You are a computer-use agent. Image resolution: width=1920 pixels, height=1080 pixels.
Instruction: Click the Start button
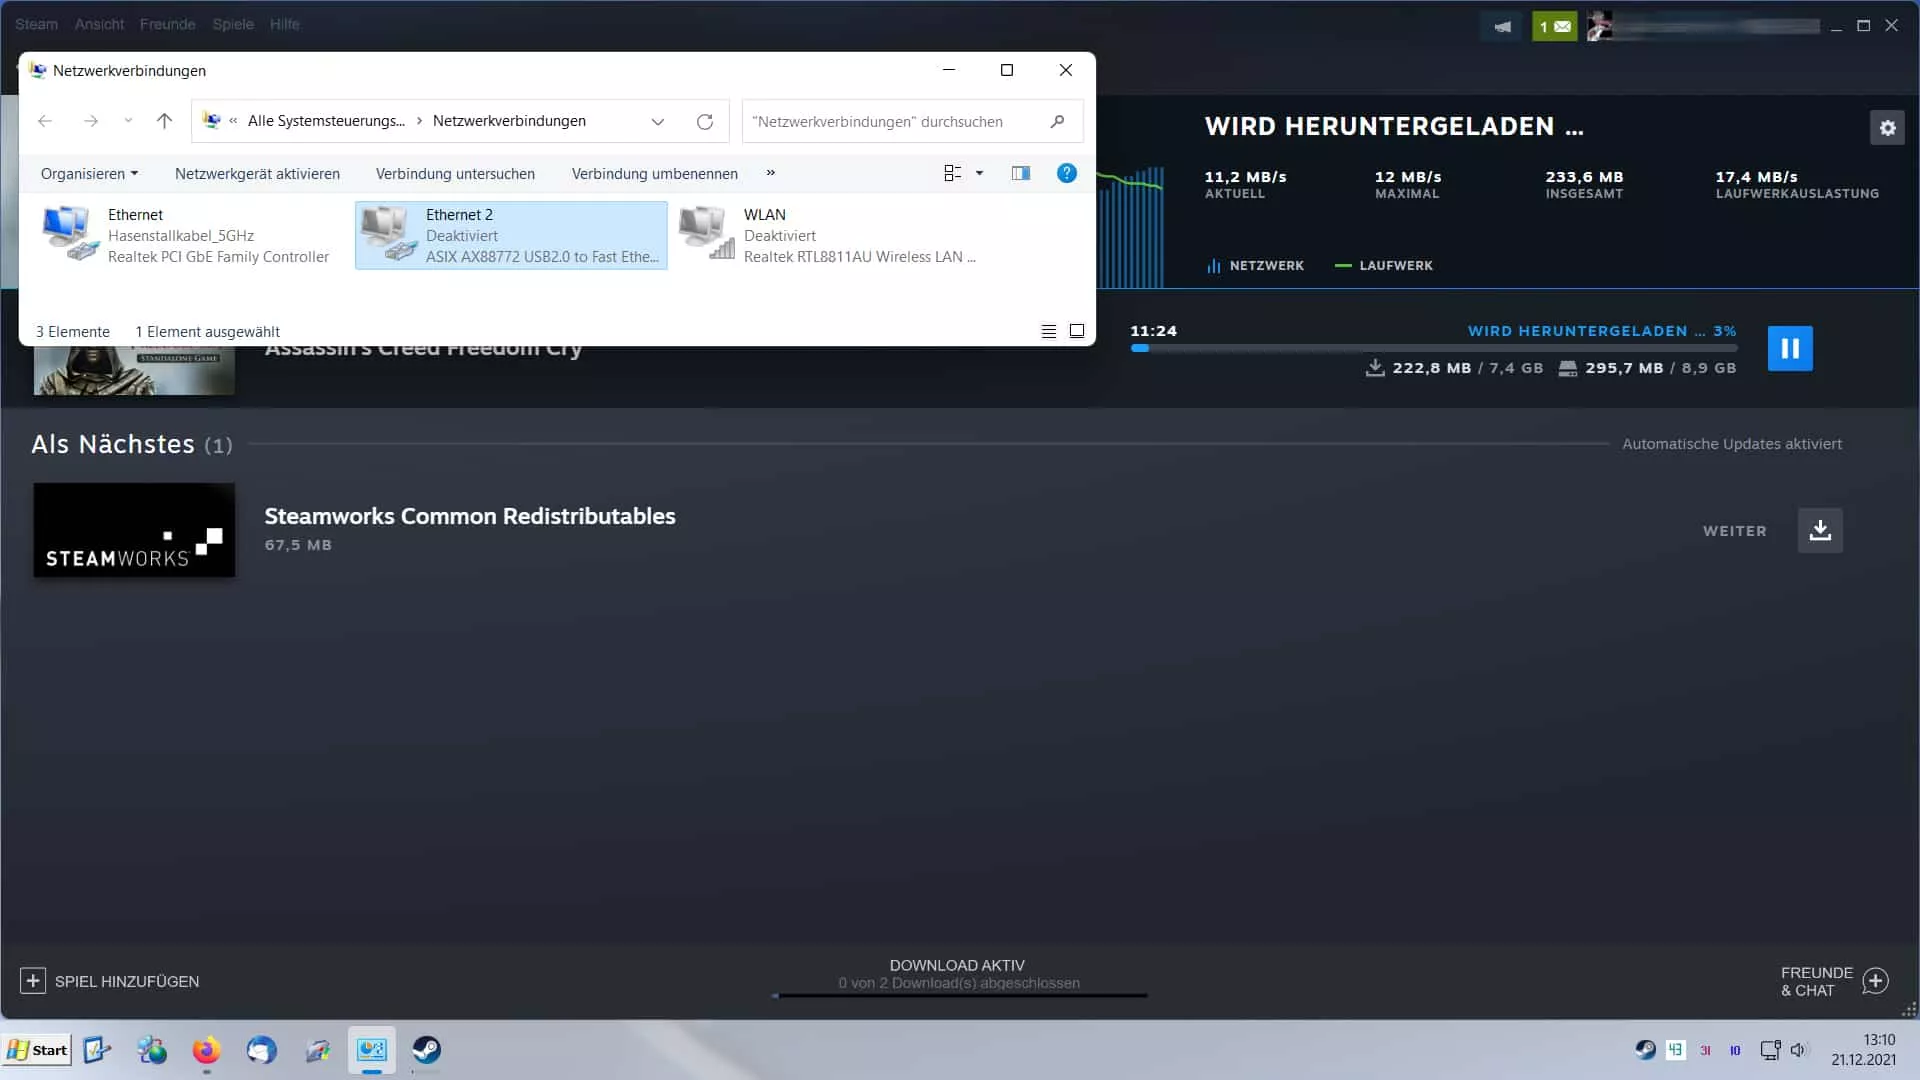37,1050
